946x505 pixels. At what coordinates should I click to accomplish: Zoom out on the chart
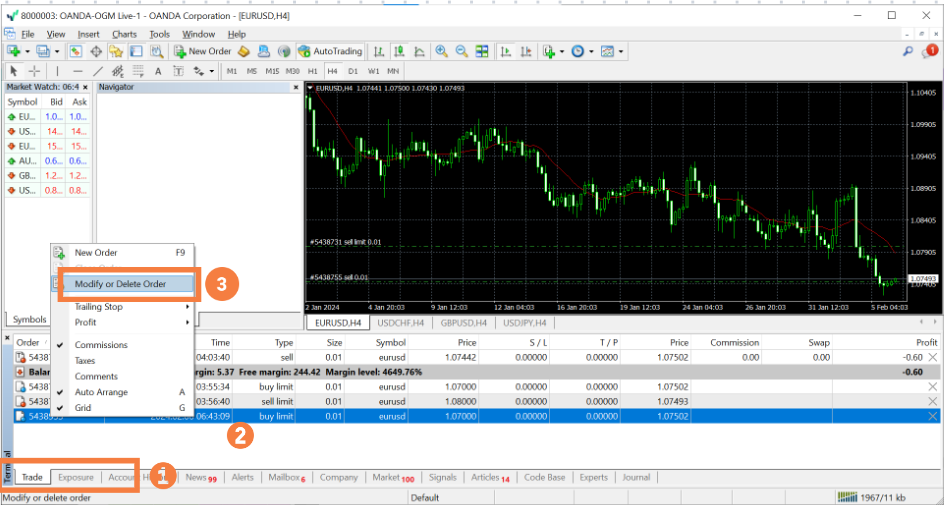[x=461, y=51]
